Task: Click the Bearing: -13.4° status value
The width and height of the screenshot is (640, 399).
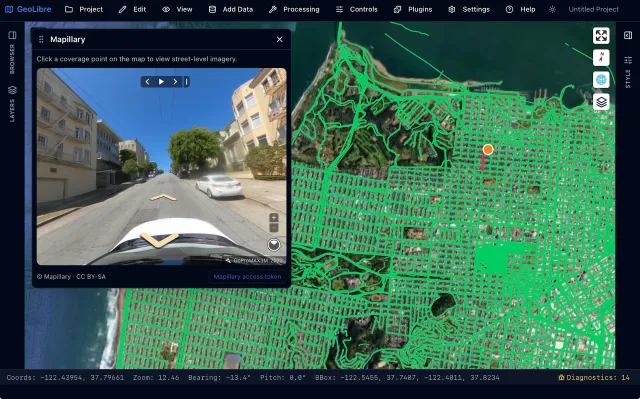Action: (220, 377)
